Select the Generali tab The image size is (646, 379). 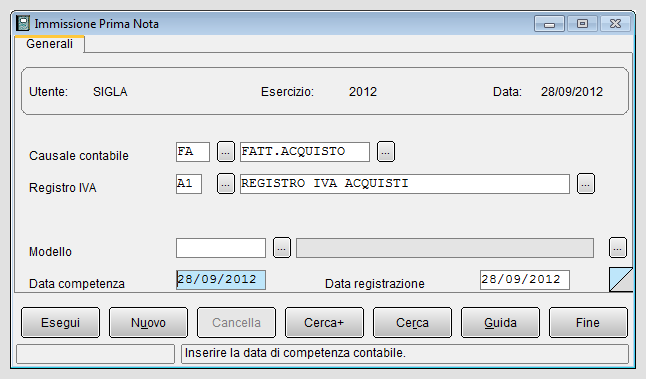(49, 44)
